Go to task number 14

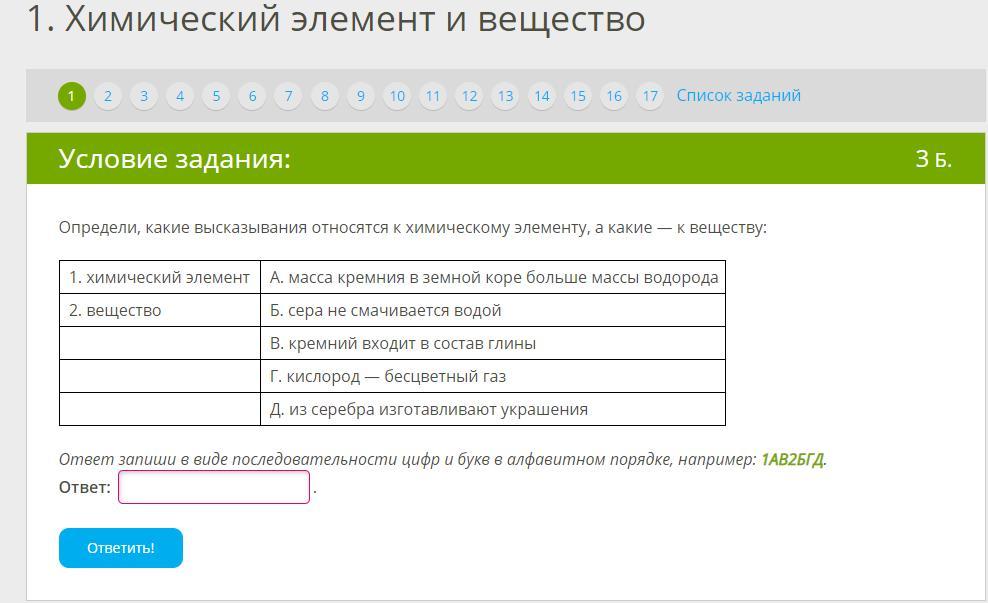[542, 96]
